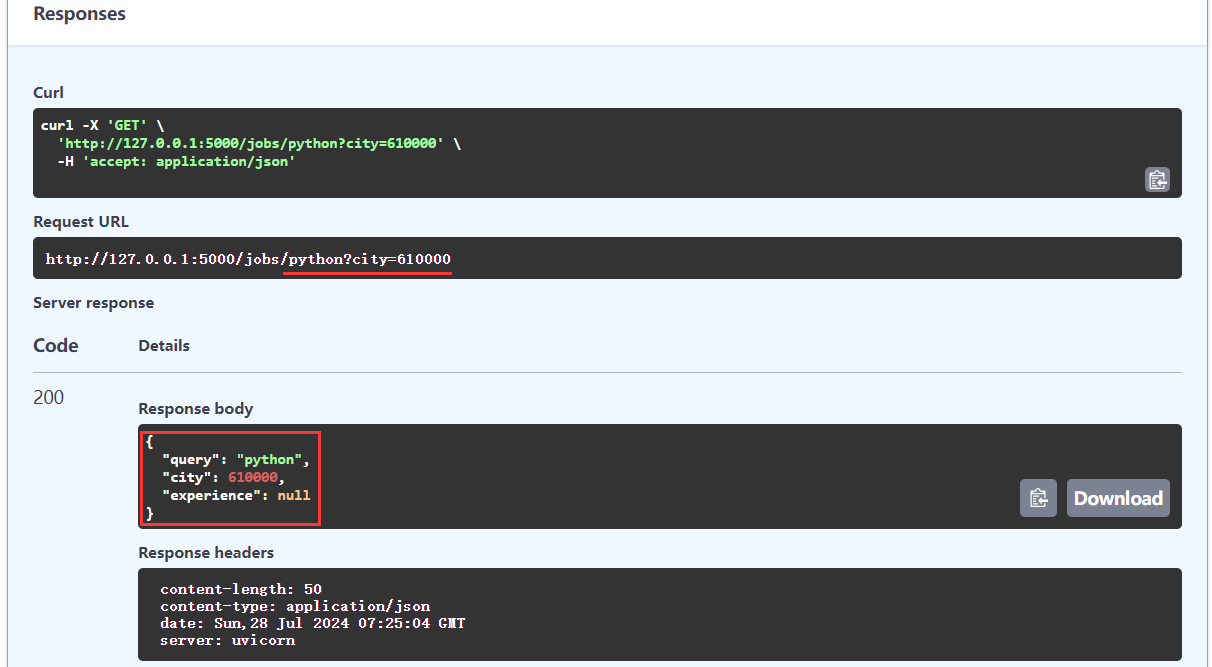Click the server: uvicorn header line
This screenshot has height=667, width=1212.
click(227, 640)
